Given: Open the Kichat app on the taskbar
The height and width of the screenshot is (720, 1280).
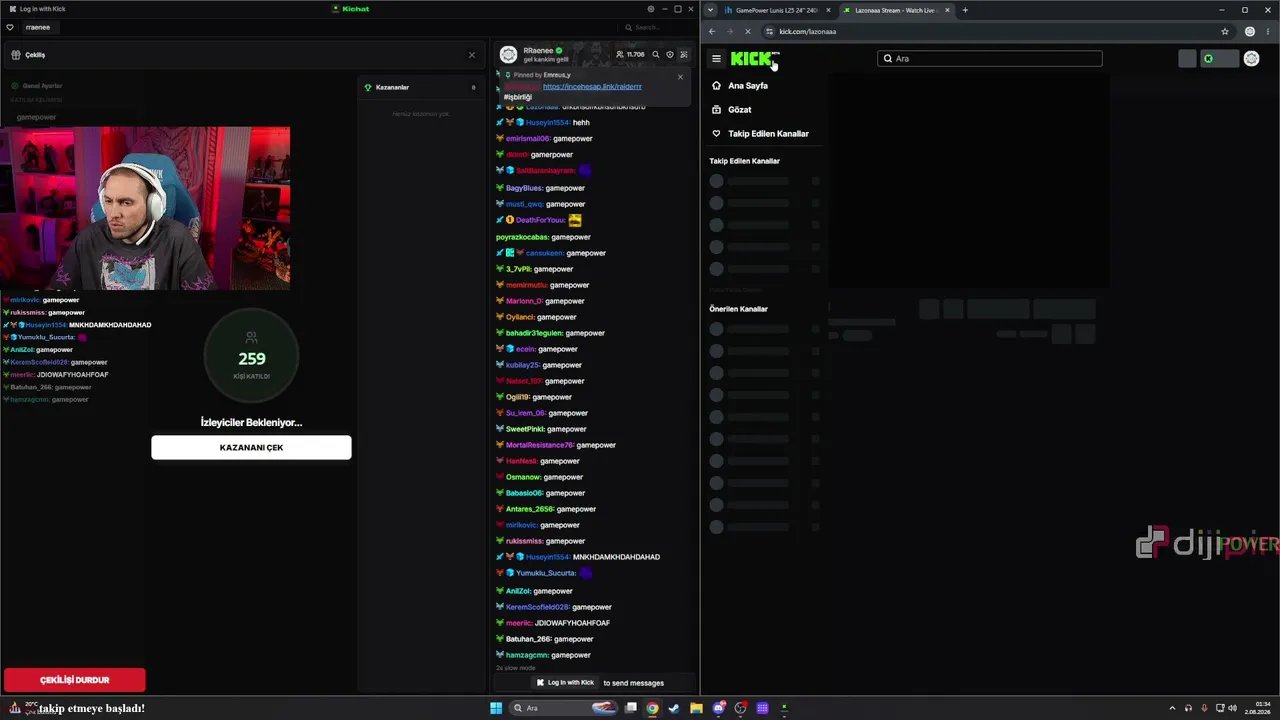Looking at the screenshot, I should (784, 708).
